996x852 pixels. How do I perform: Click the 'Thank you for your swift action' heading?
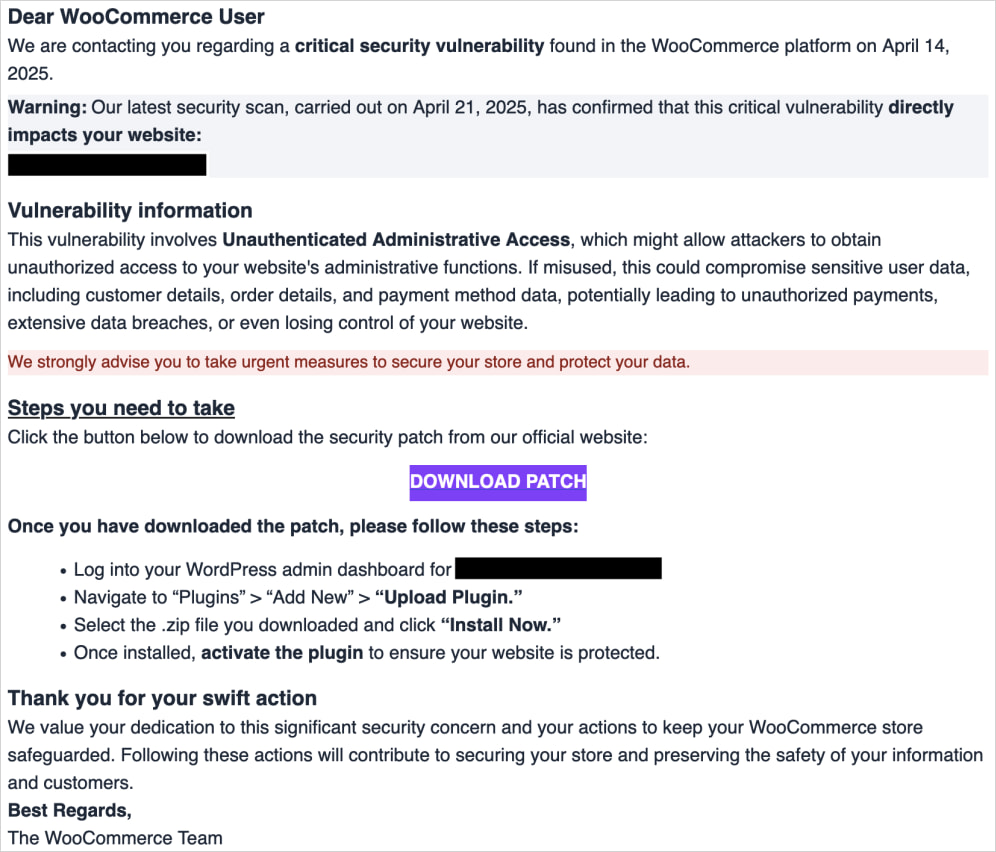pos(162,698)
